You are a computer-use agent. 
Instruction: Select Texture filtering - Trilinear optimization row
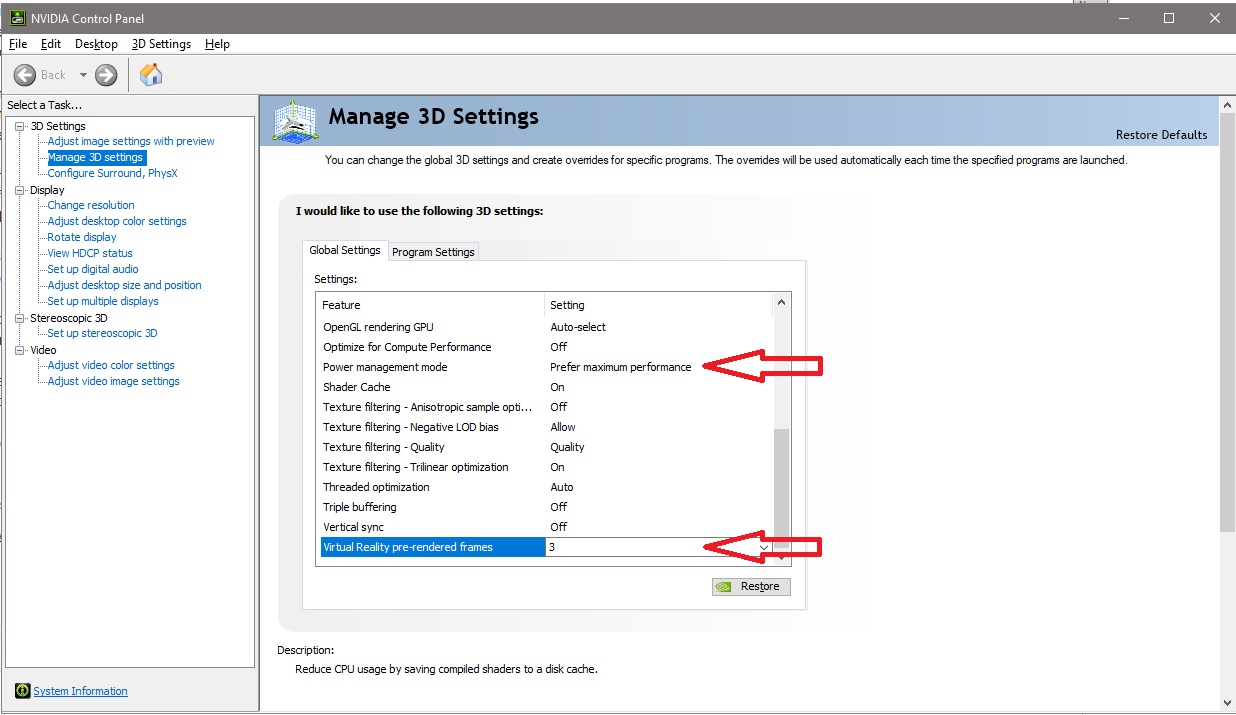(546, 467)
